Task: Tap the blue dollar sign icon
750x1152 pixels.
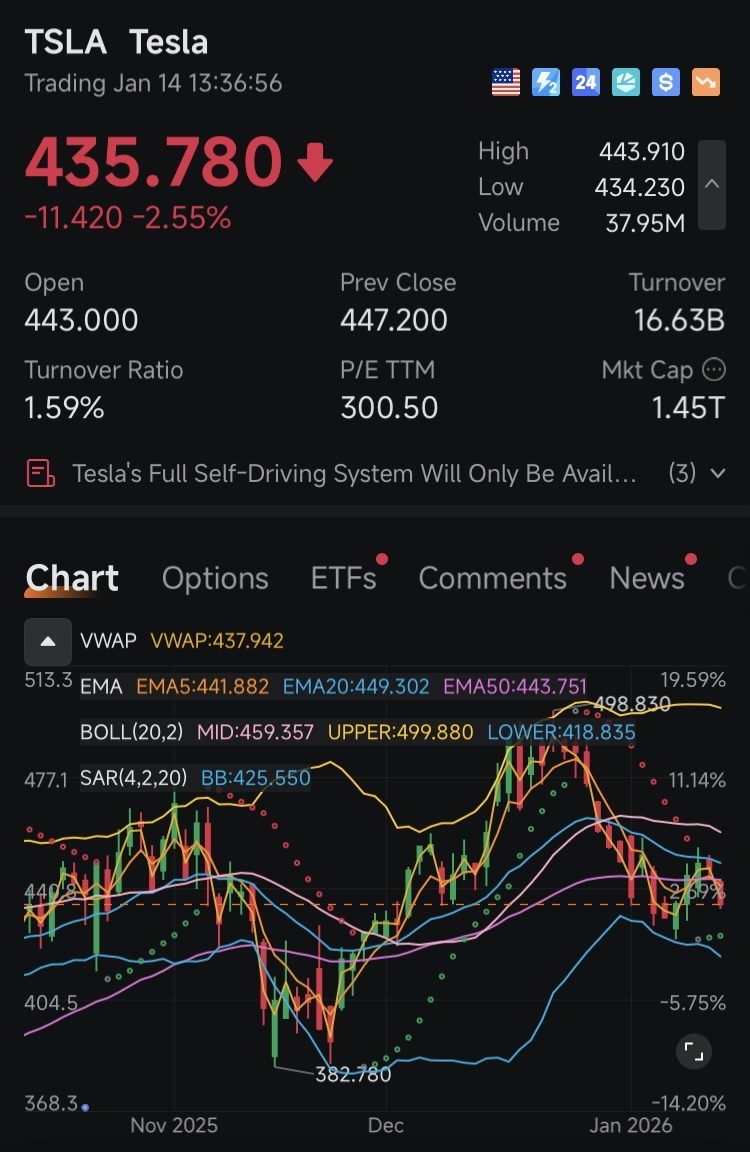Action: pyautogui.click(x=666, y=82)
